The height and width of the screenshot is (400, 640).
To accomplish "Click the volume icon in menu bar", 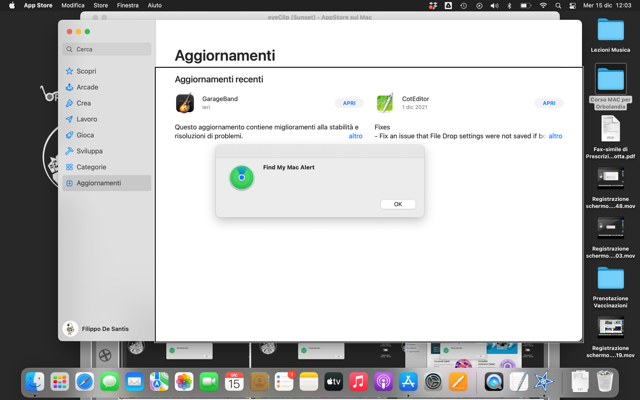I will 494,5.
